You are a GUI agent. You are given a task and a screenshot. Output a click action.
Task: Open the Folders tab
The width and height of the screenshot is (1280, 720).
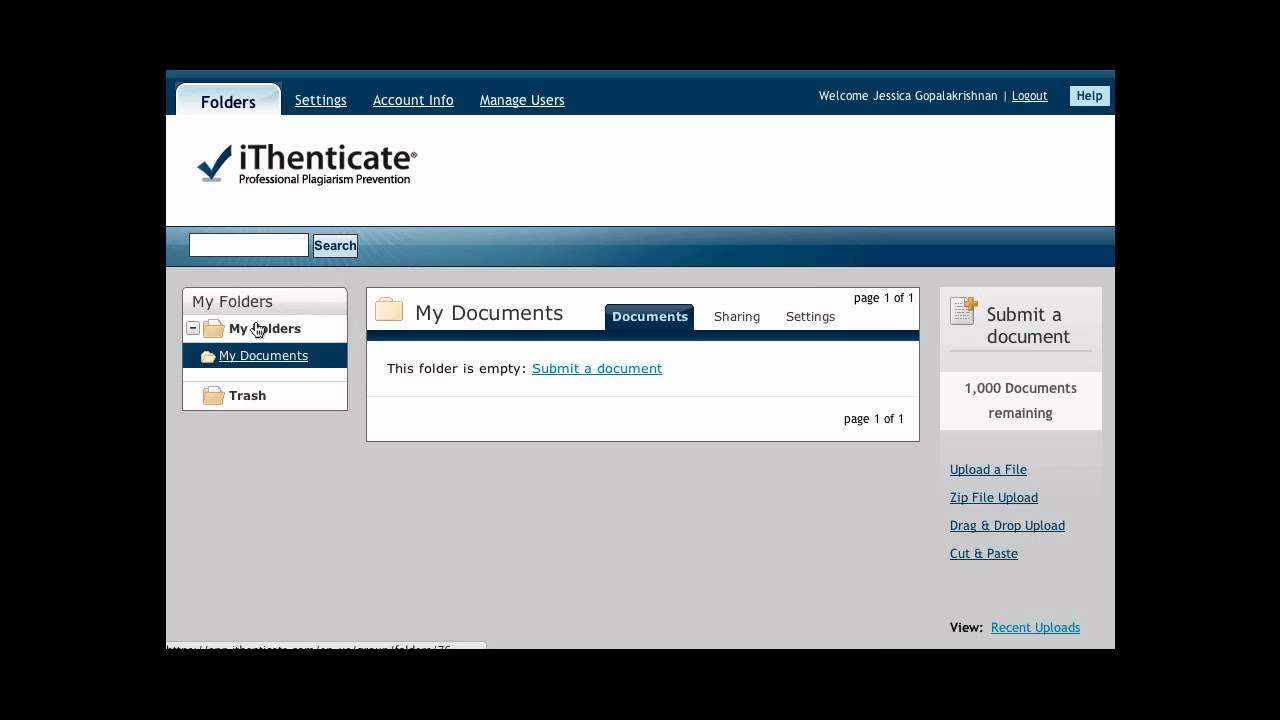228,102
